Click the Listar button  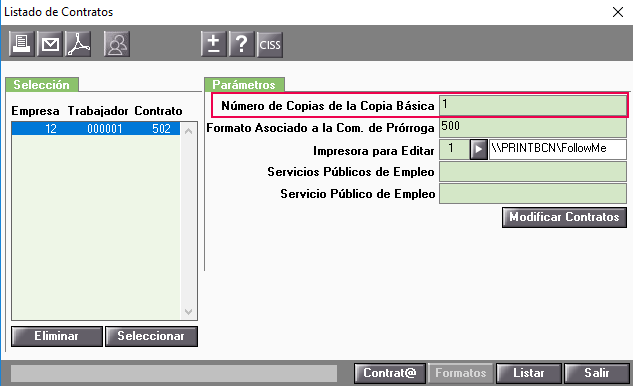click(x=528, y=373)
